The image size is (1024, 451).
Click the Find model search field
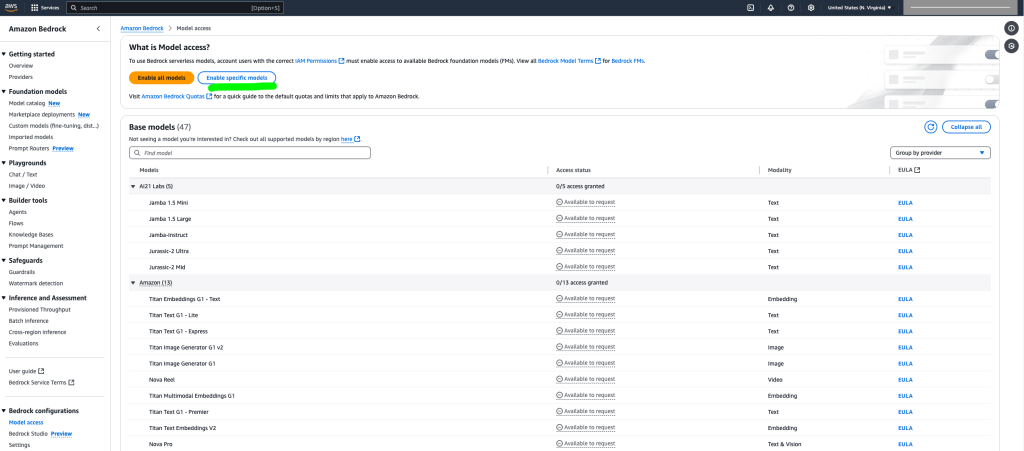(250, 153)
